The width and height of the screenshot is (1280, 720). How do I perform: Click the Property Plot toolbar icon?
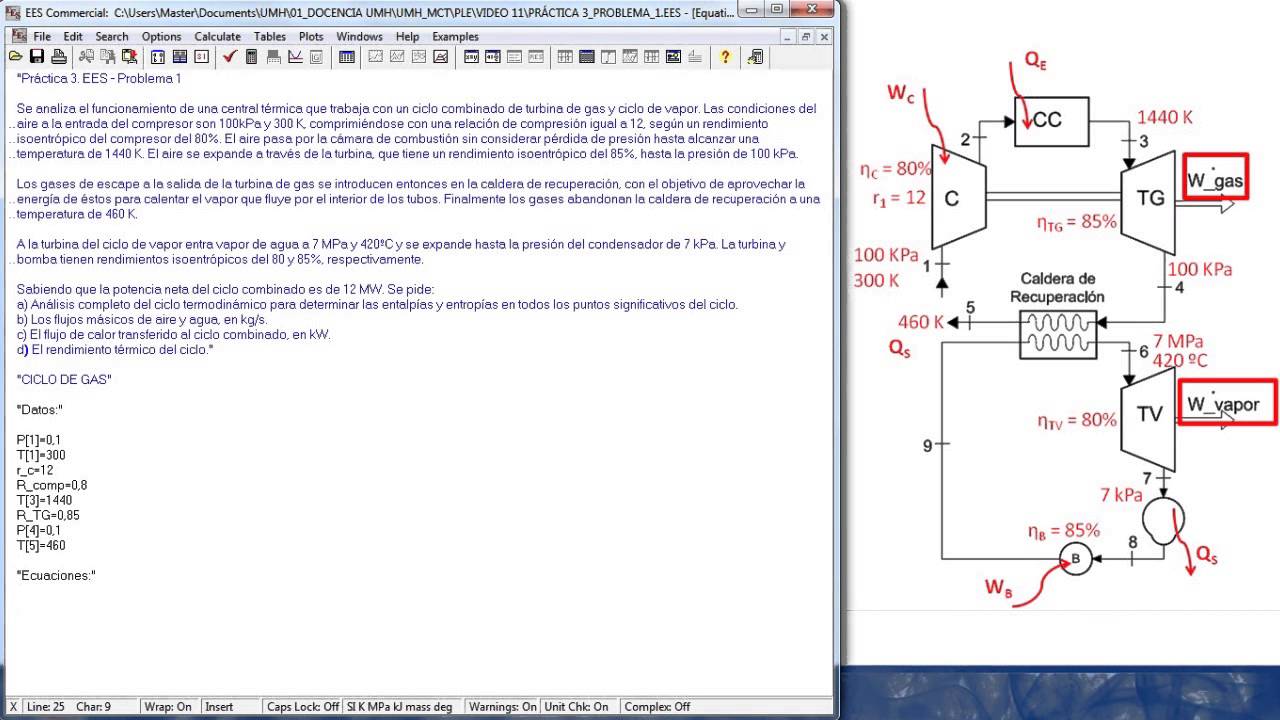point(441,57)
